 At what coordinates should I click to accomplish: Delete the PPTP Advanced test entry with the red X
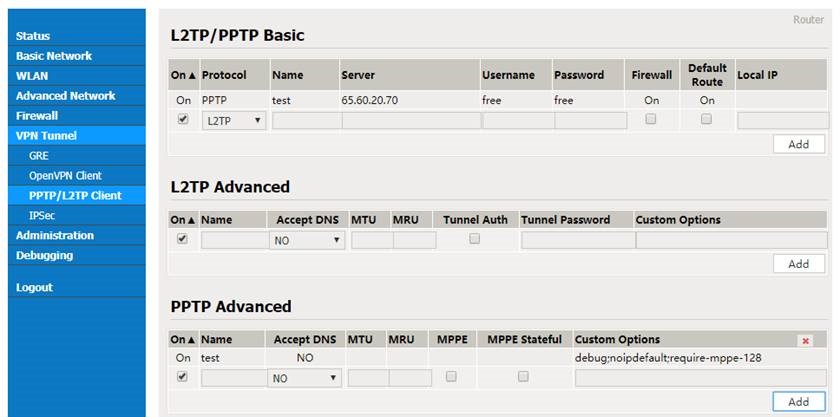(x=805, y=340)
